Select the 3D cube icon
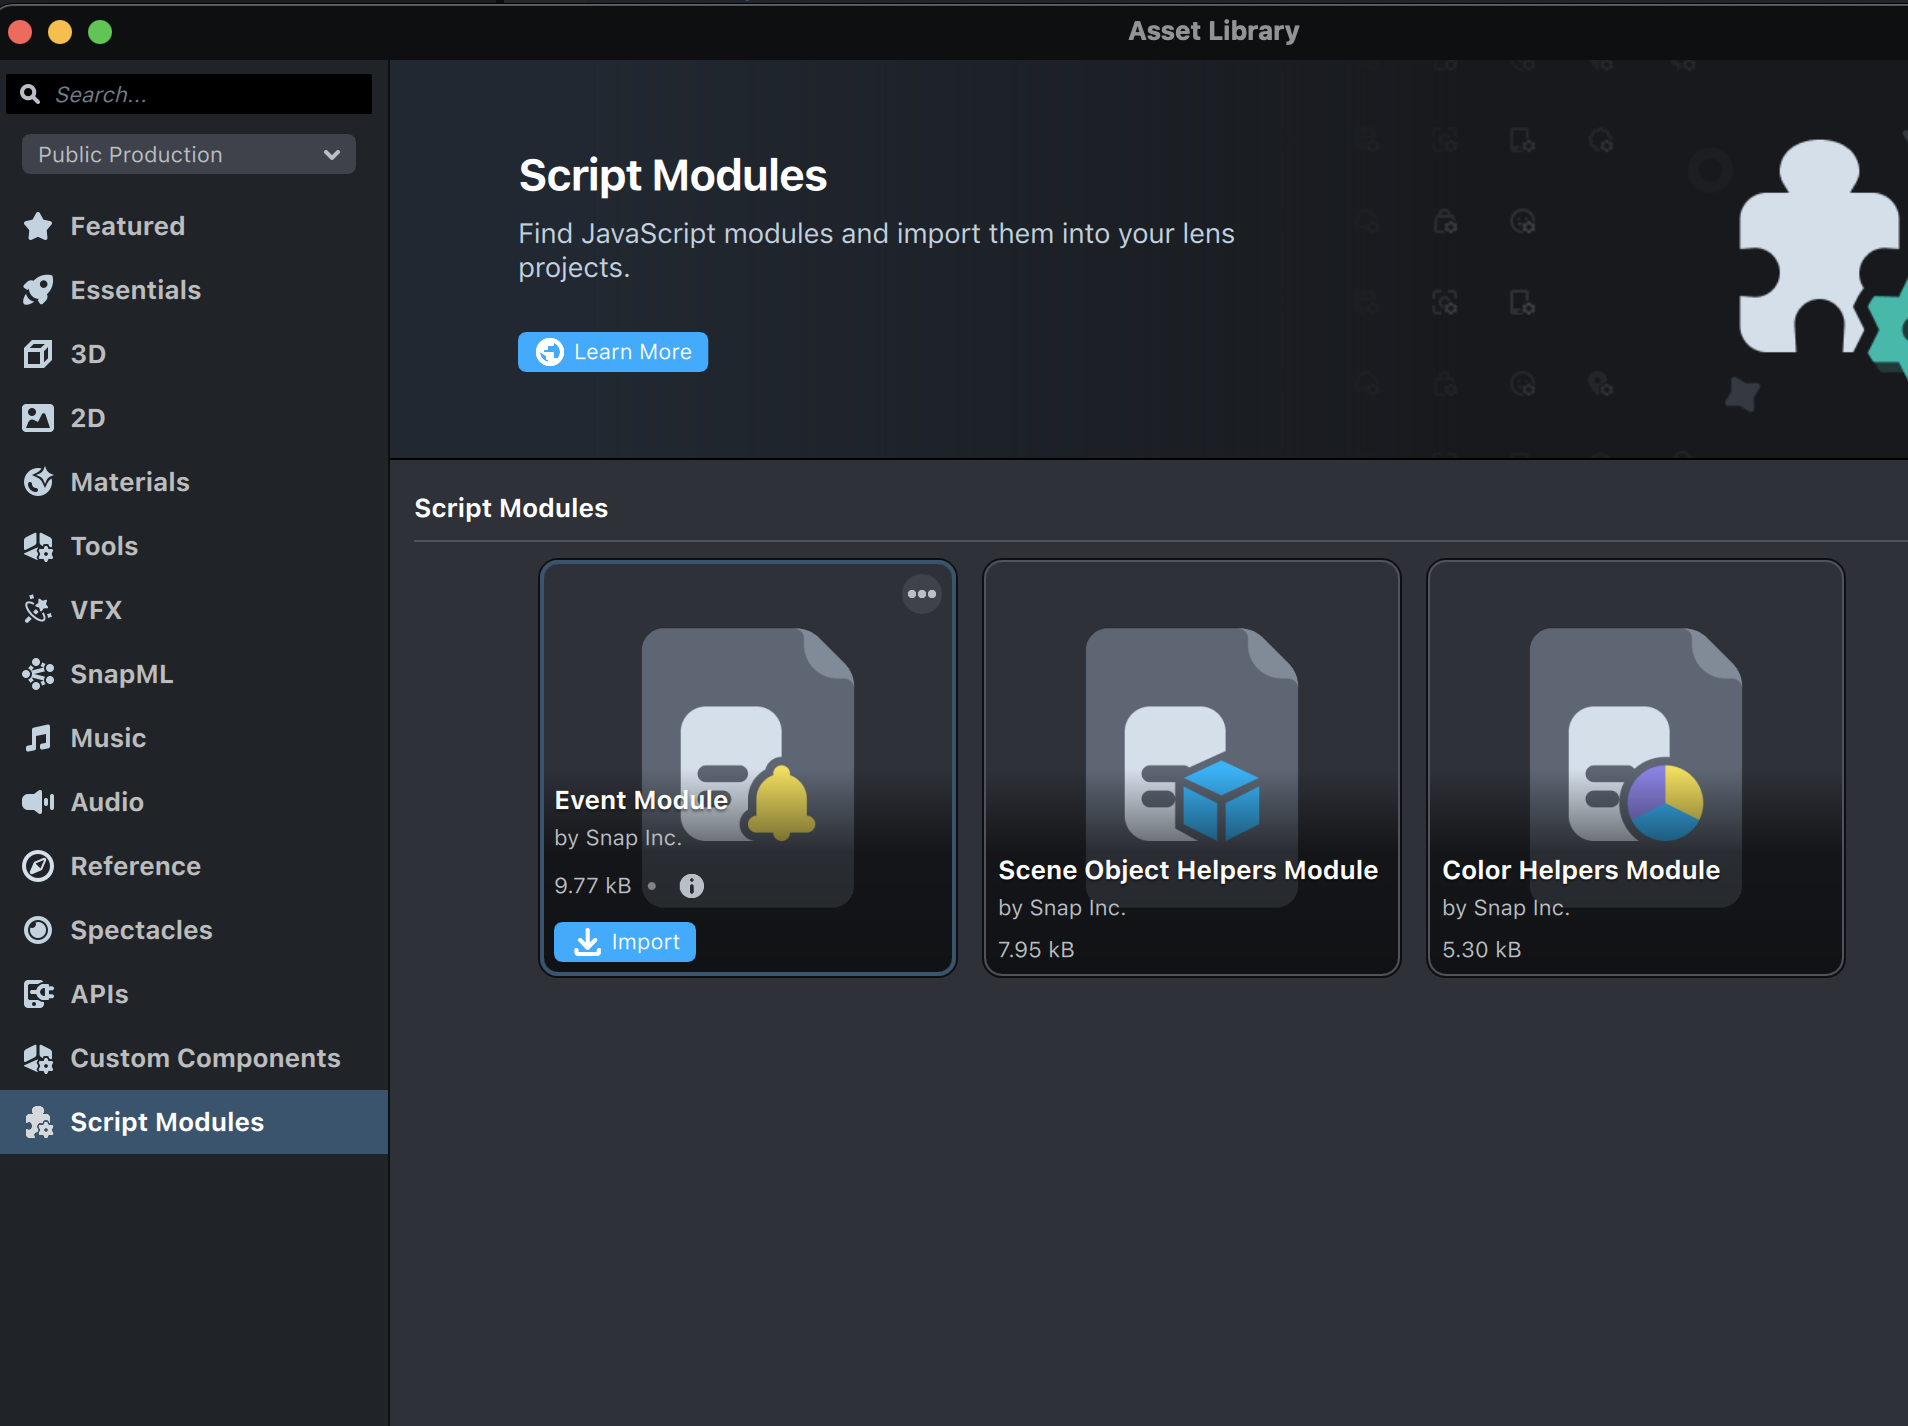1908x1426 pixels. 38,354
